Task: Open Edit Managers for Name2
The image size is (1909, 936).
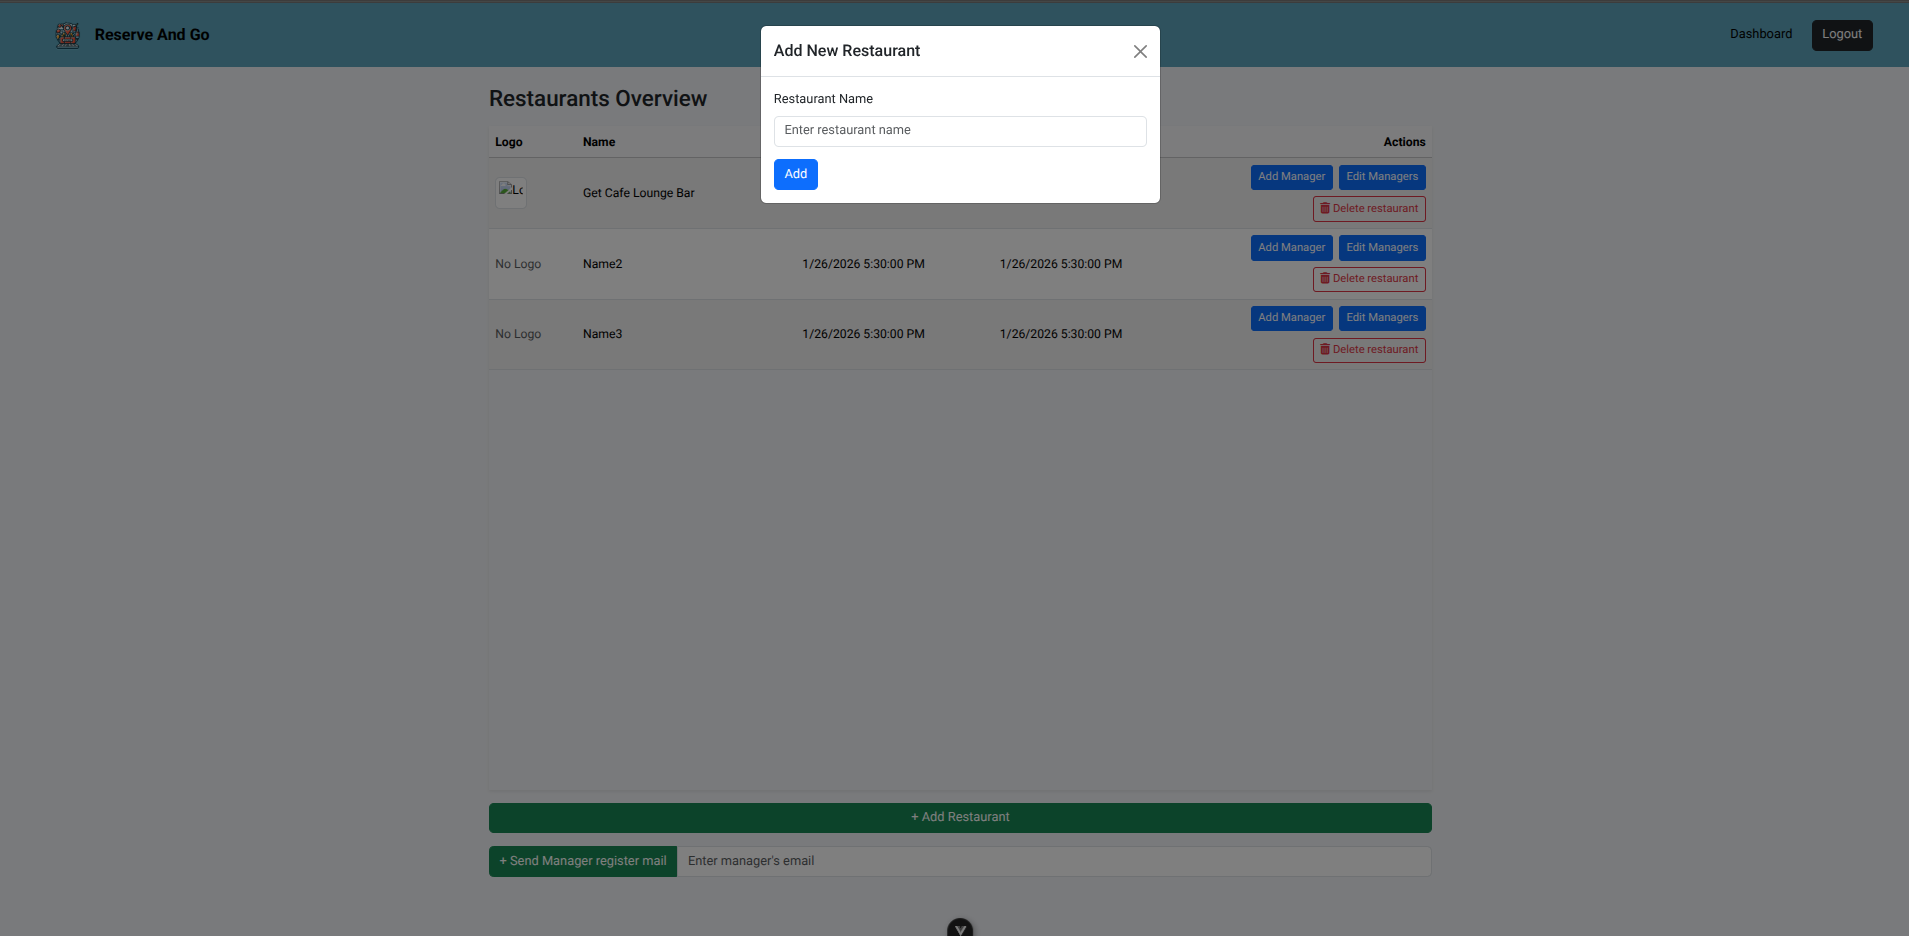Action: 1381,248
